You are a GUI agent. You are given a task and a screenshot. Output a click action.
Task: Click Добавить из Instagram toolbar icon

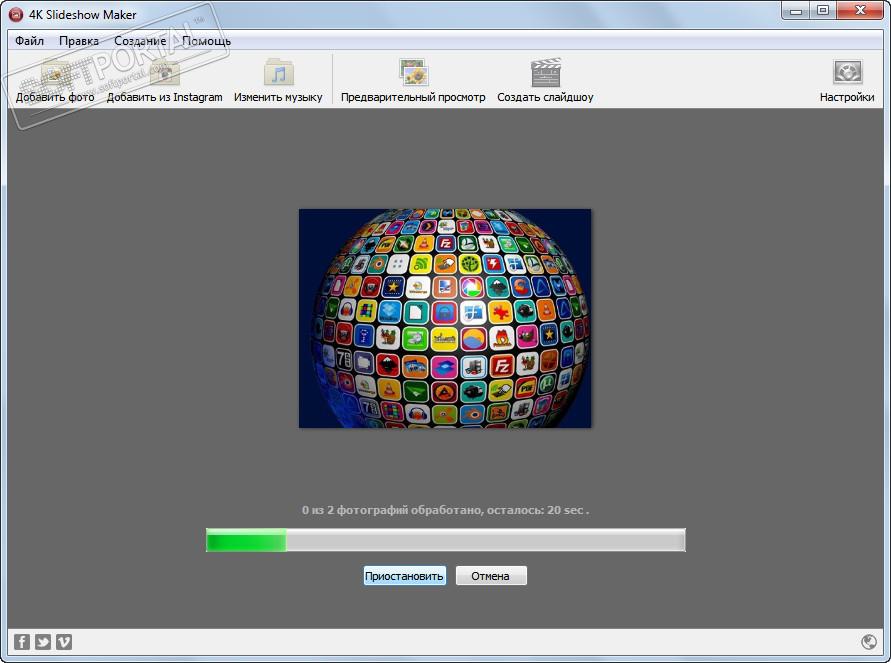[x=164, y=73]
